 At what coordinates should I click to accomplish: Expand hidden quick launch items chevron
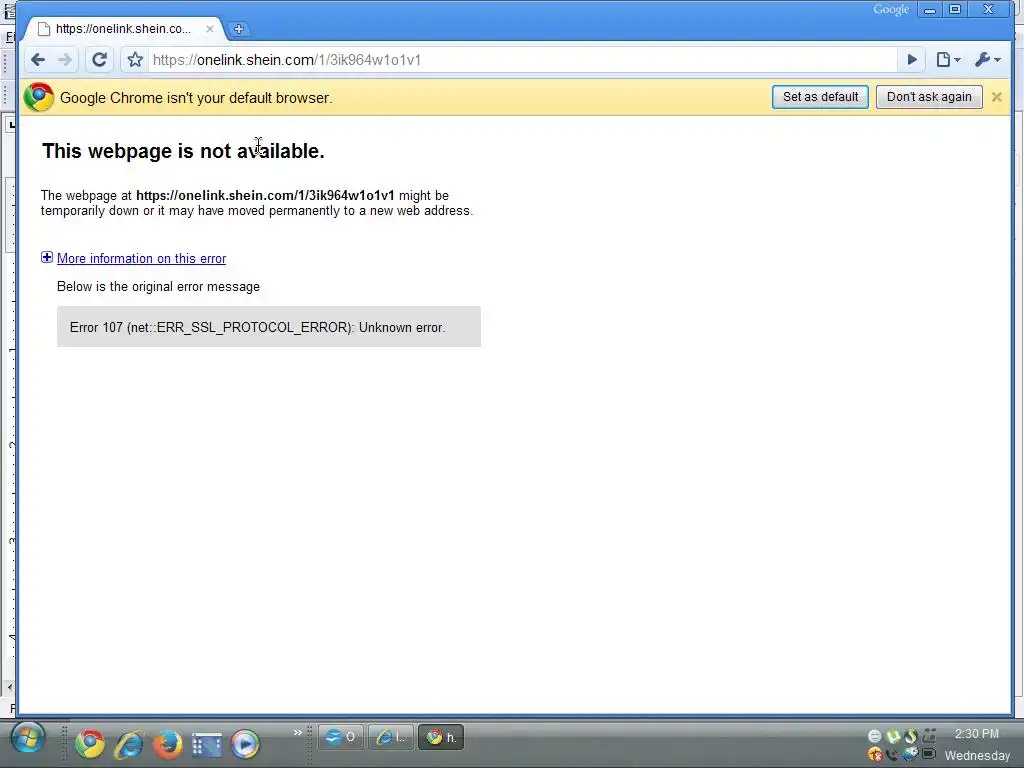coord(298,732)
